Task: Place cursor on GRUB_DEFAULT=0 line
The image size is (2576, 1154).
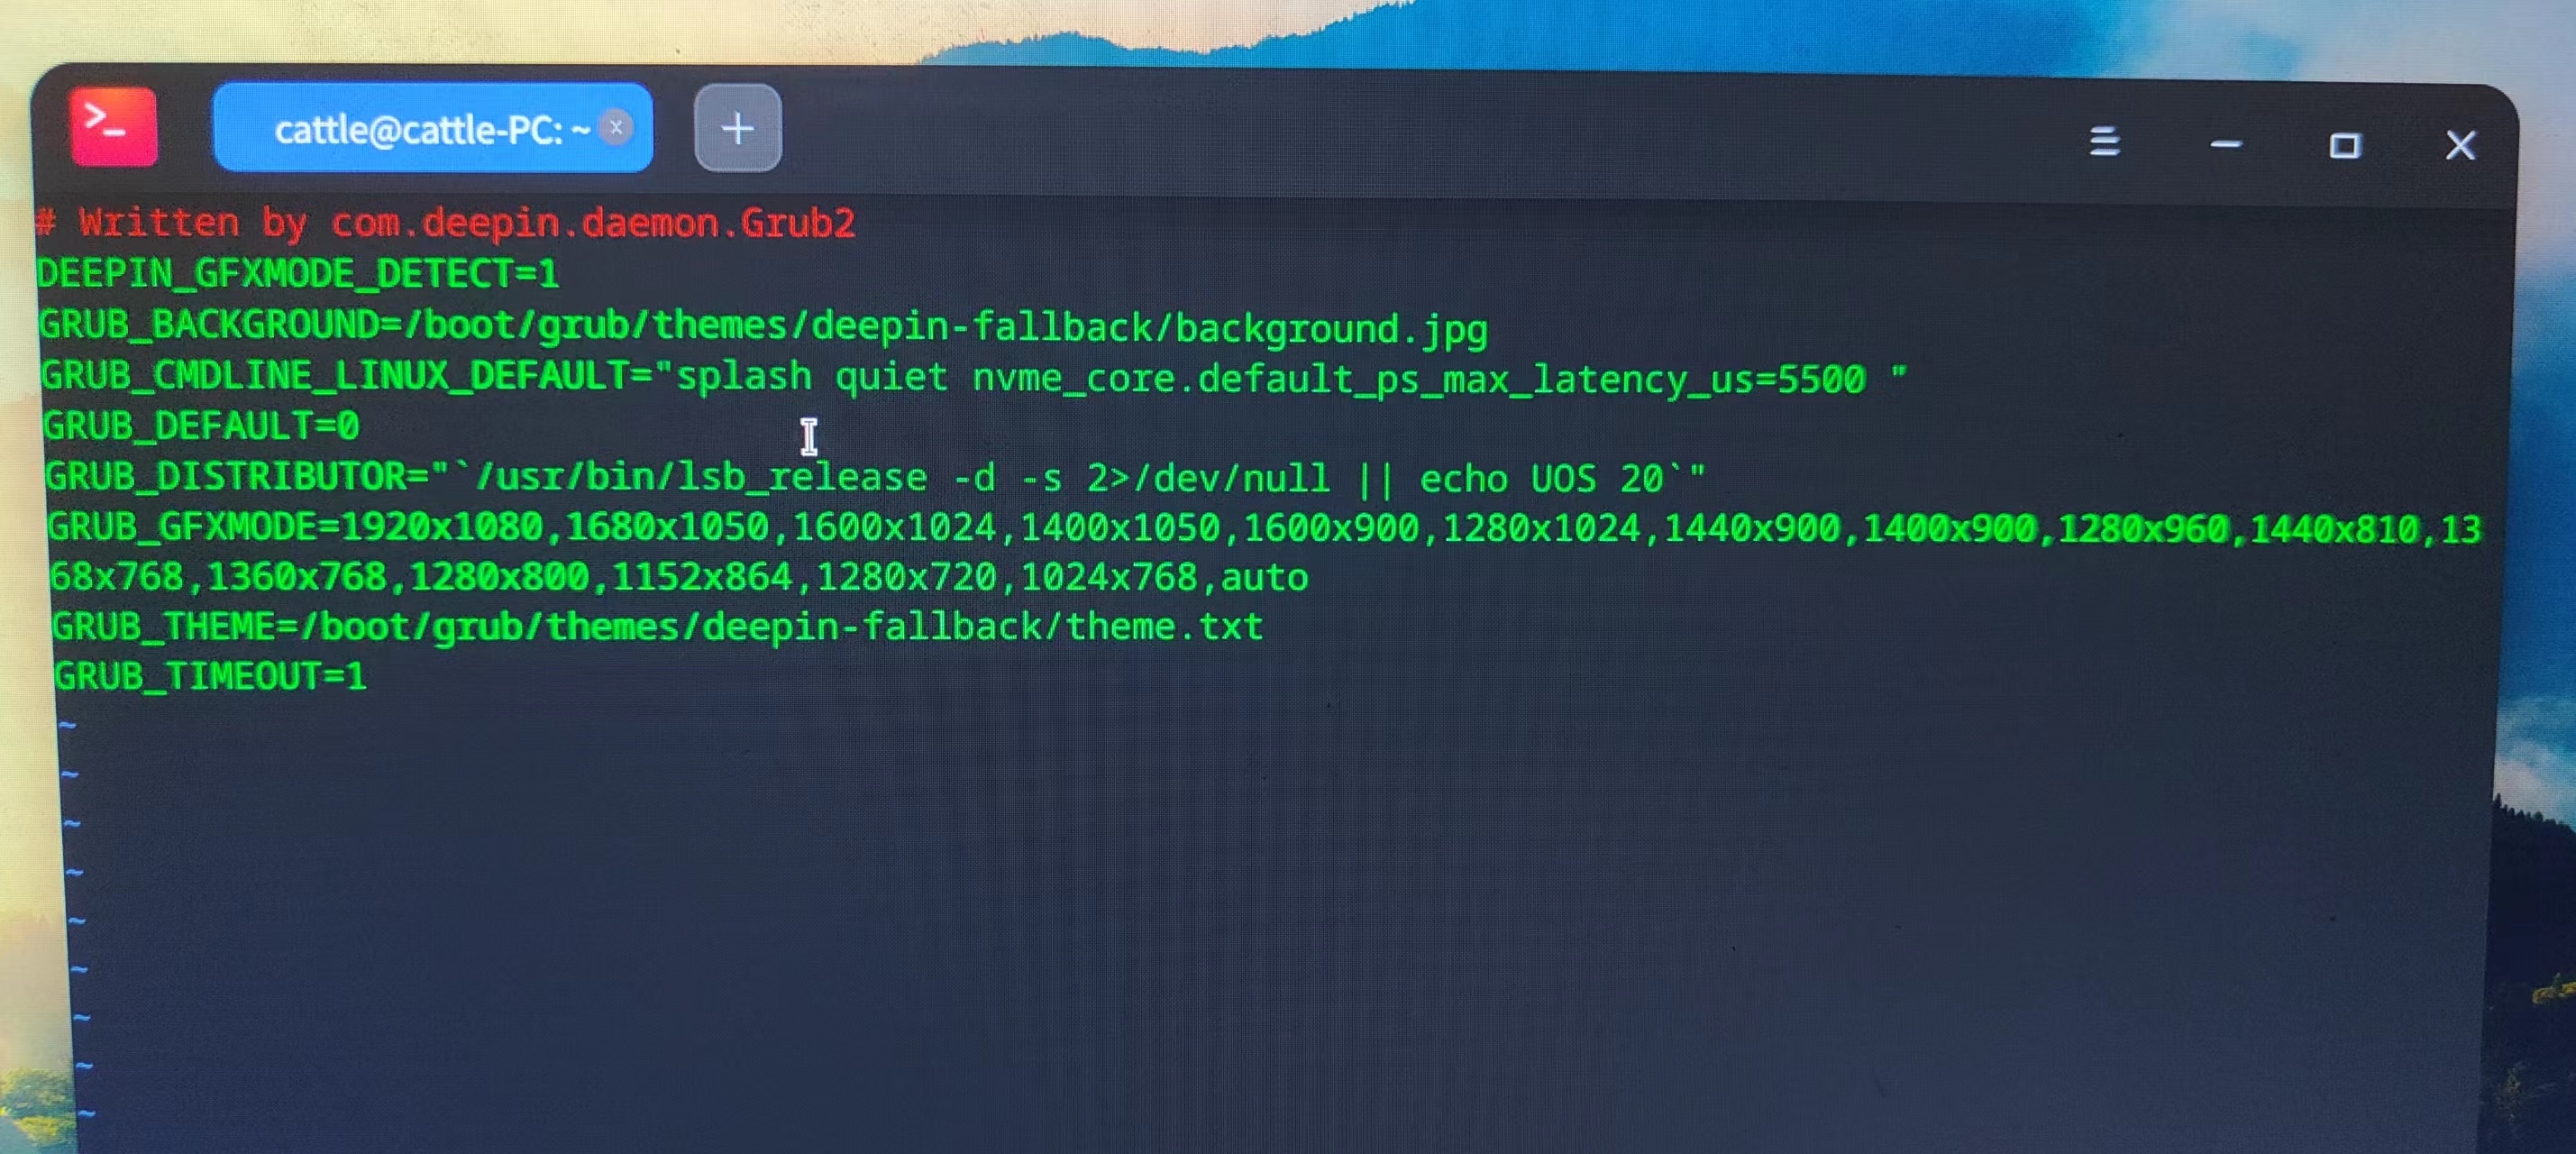Action: [x=200, y=426]
